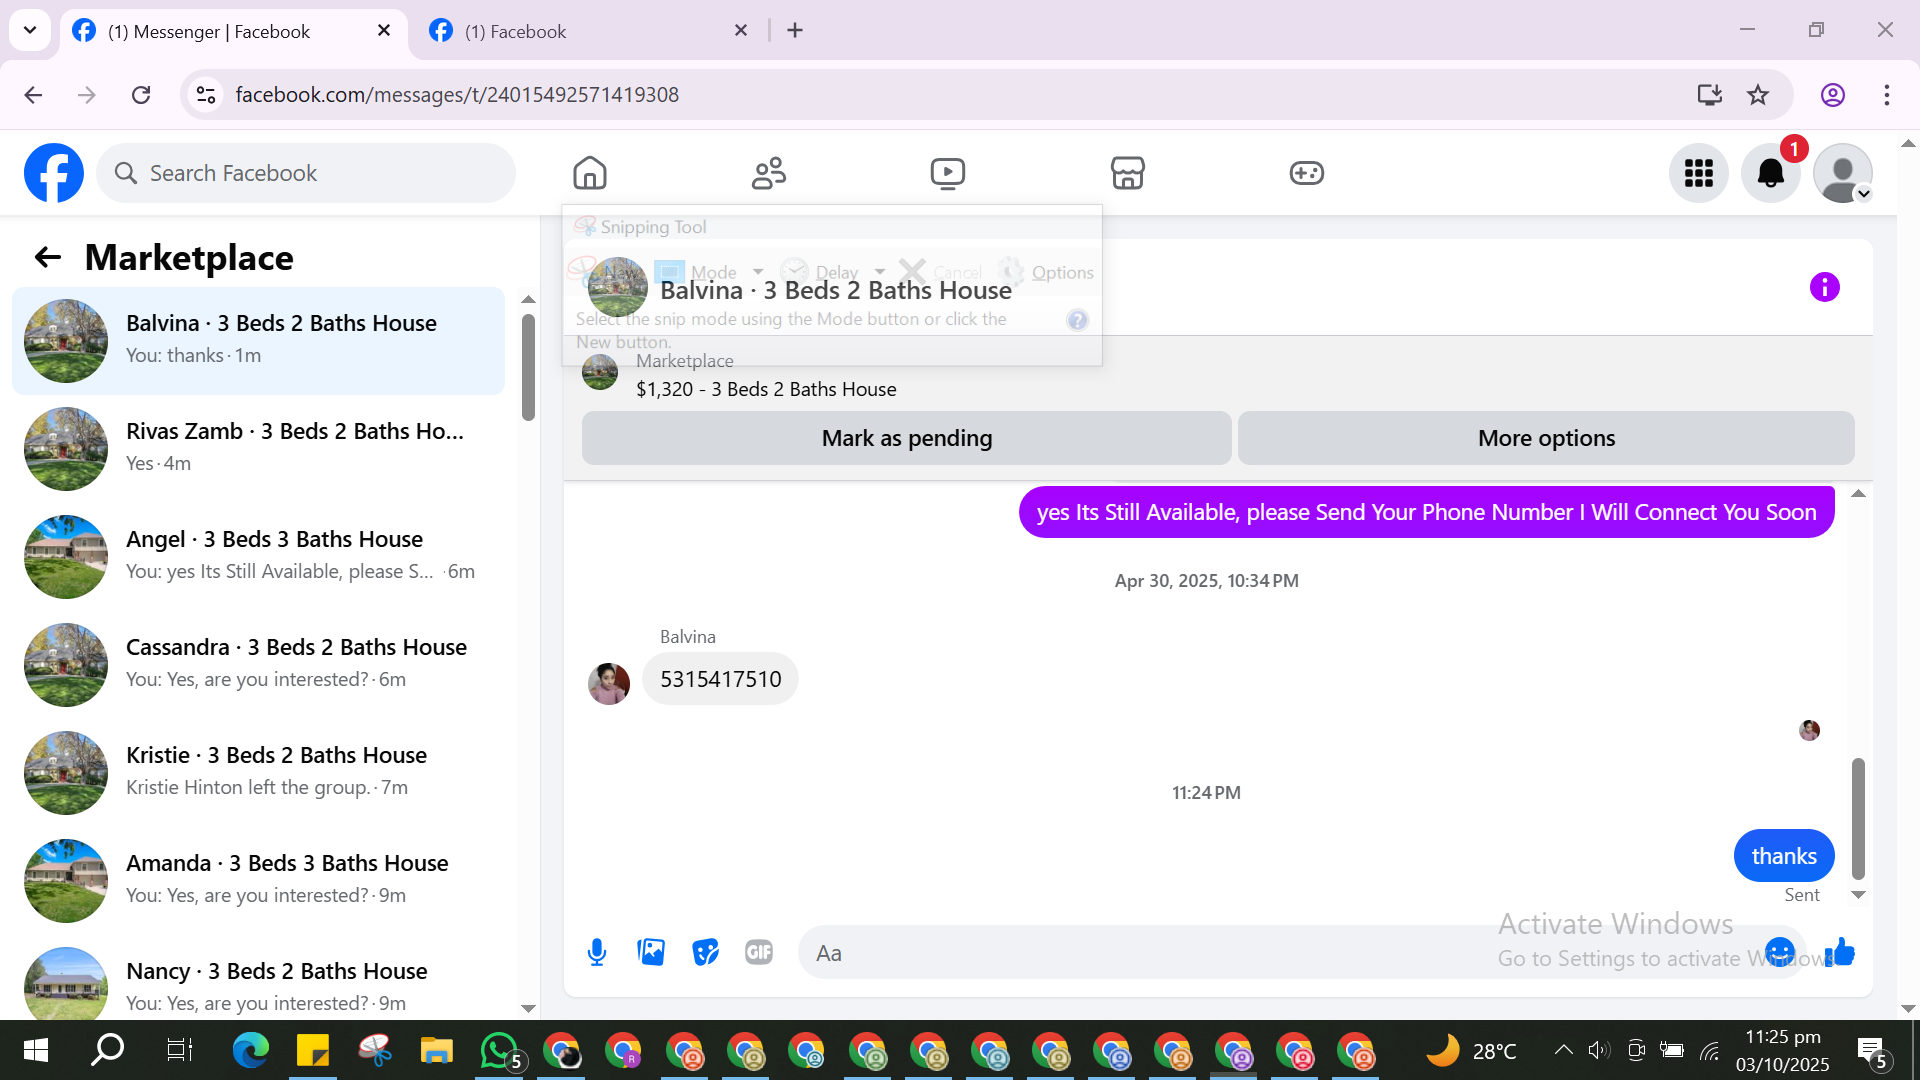This screenshot has width=1920, height=1080.
Task: Attach a file with the photo icon
Action: [x=651, y=953]
